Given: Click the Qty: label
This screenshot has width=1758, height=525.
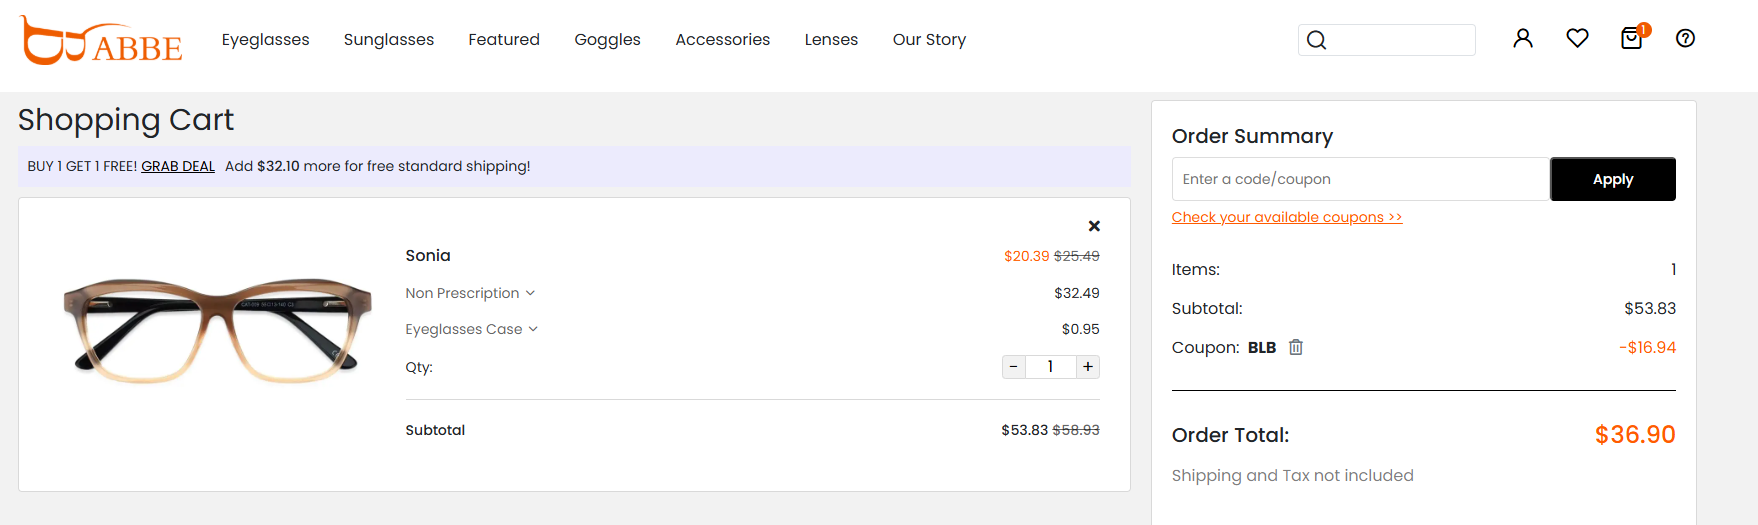Looking at the screenshot, I should click(419, 367).
